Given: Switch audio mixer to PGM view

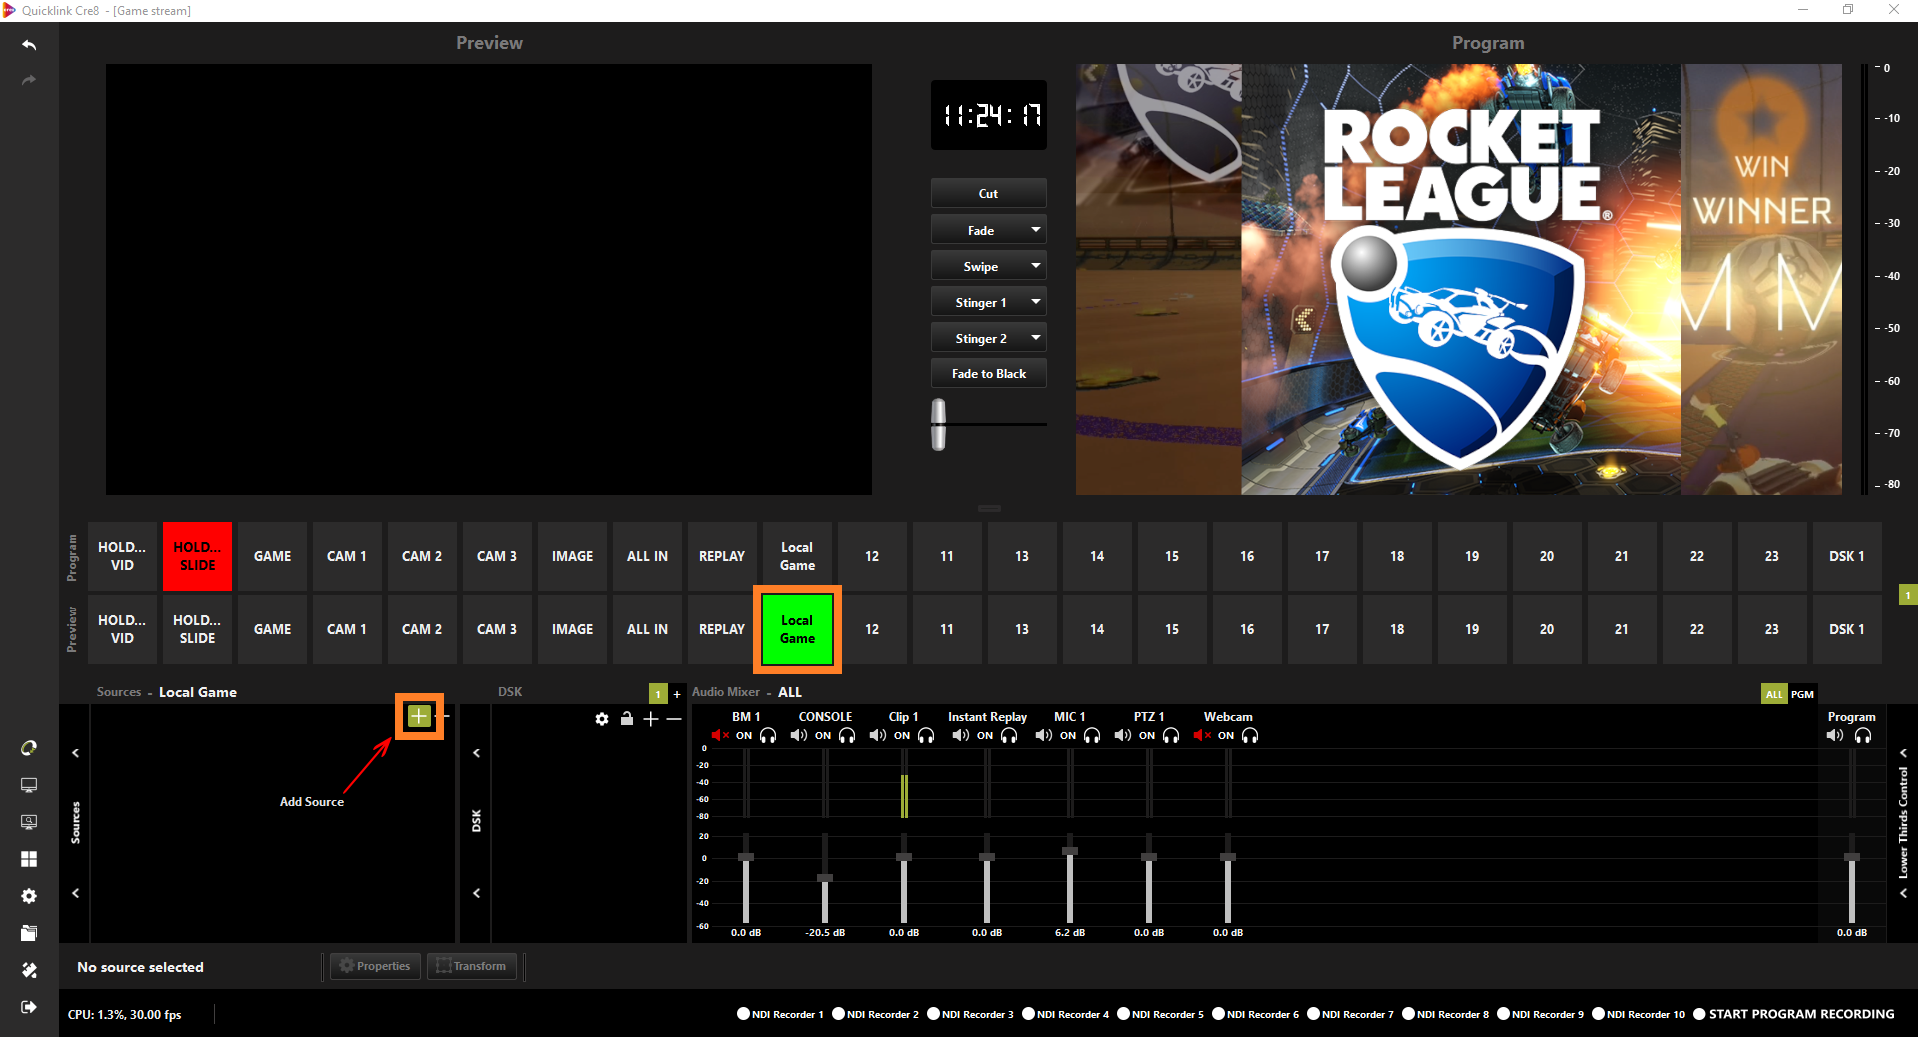Looking at the screenshot, I should pos(1802,694).
